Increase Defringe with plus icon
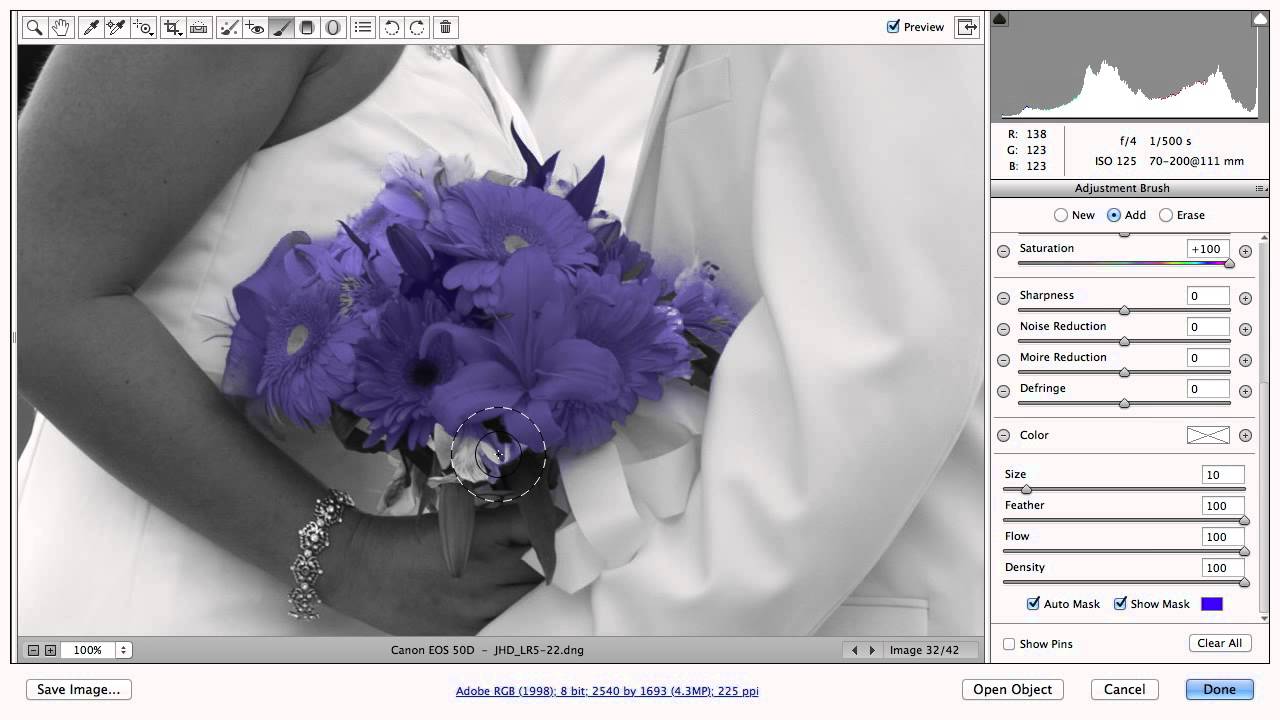Screen dimensions: 1280x720 [1245, 391]
